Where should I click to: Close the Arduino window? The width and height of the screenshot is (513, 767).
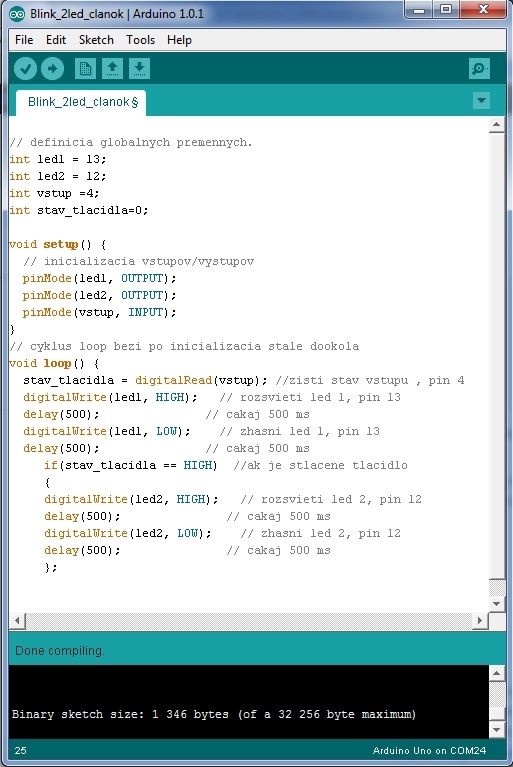pyautogui.click(x=483, y=10)
